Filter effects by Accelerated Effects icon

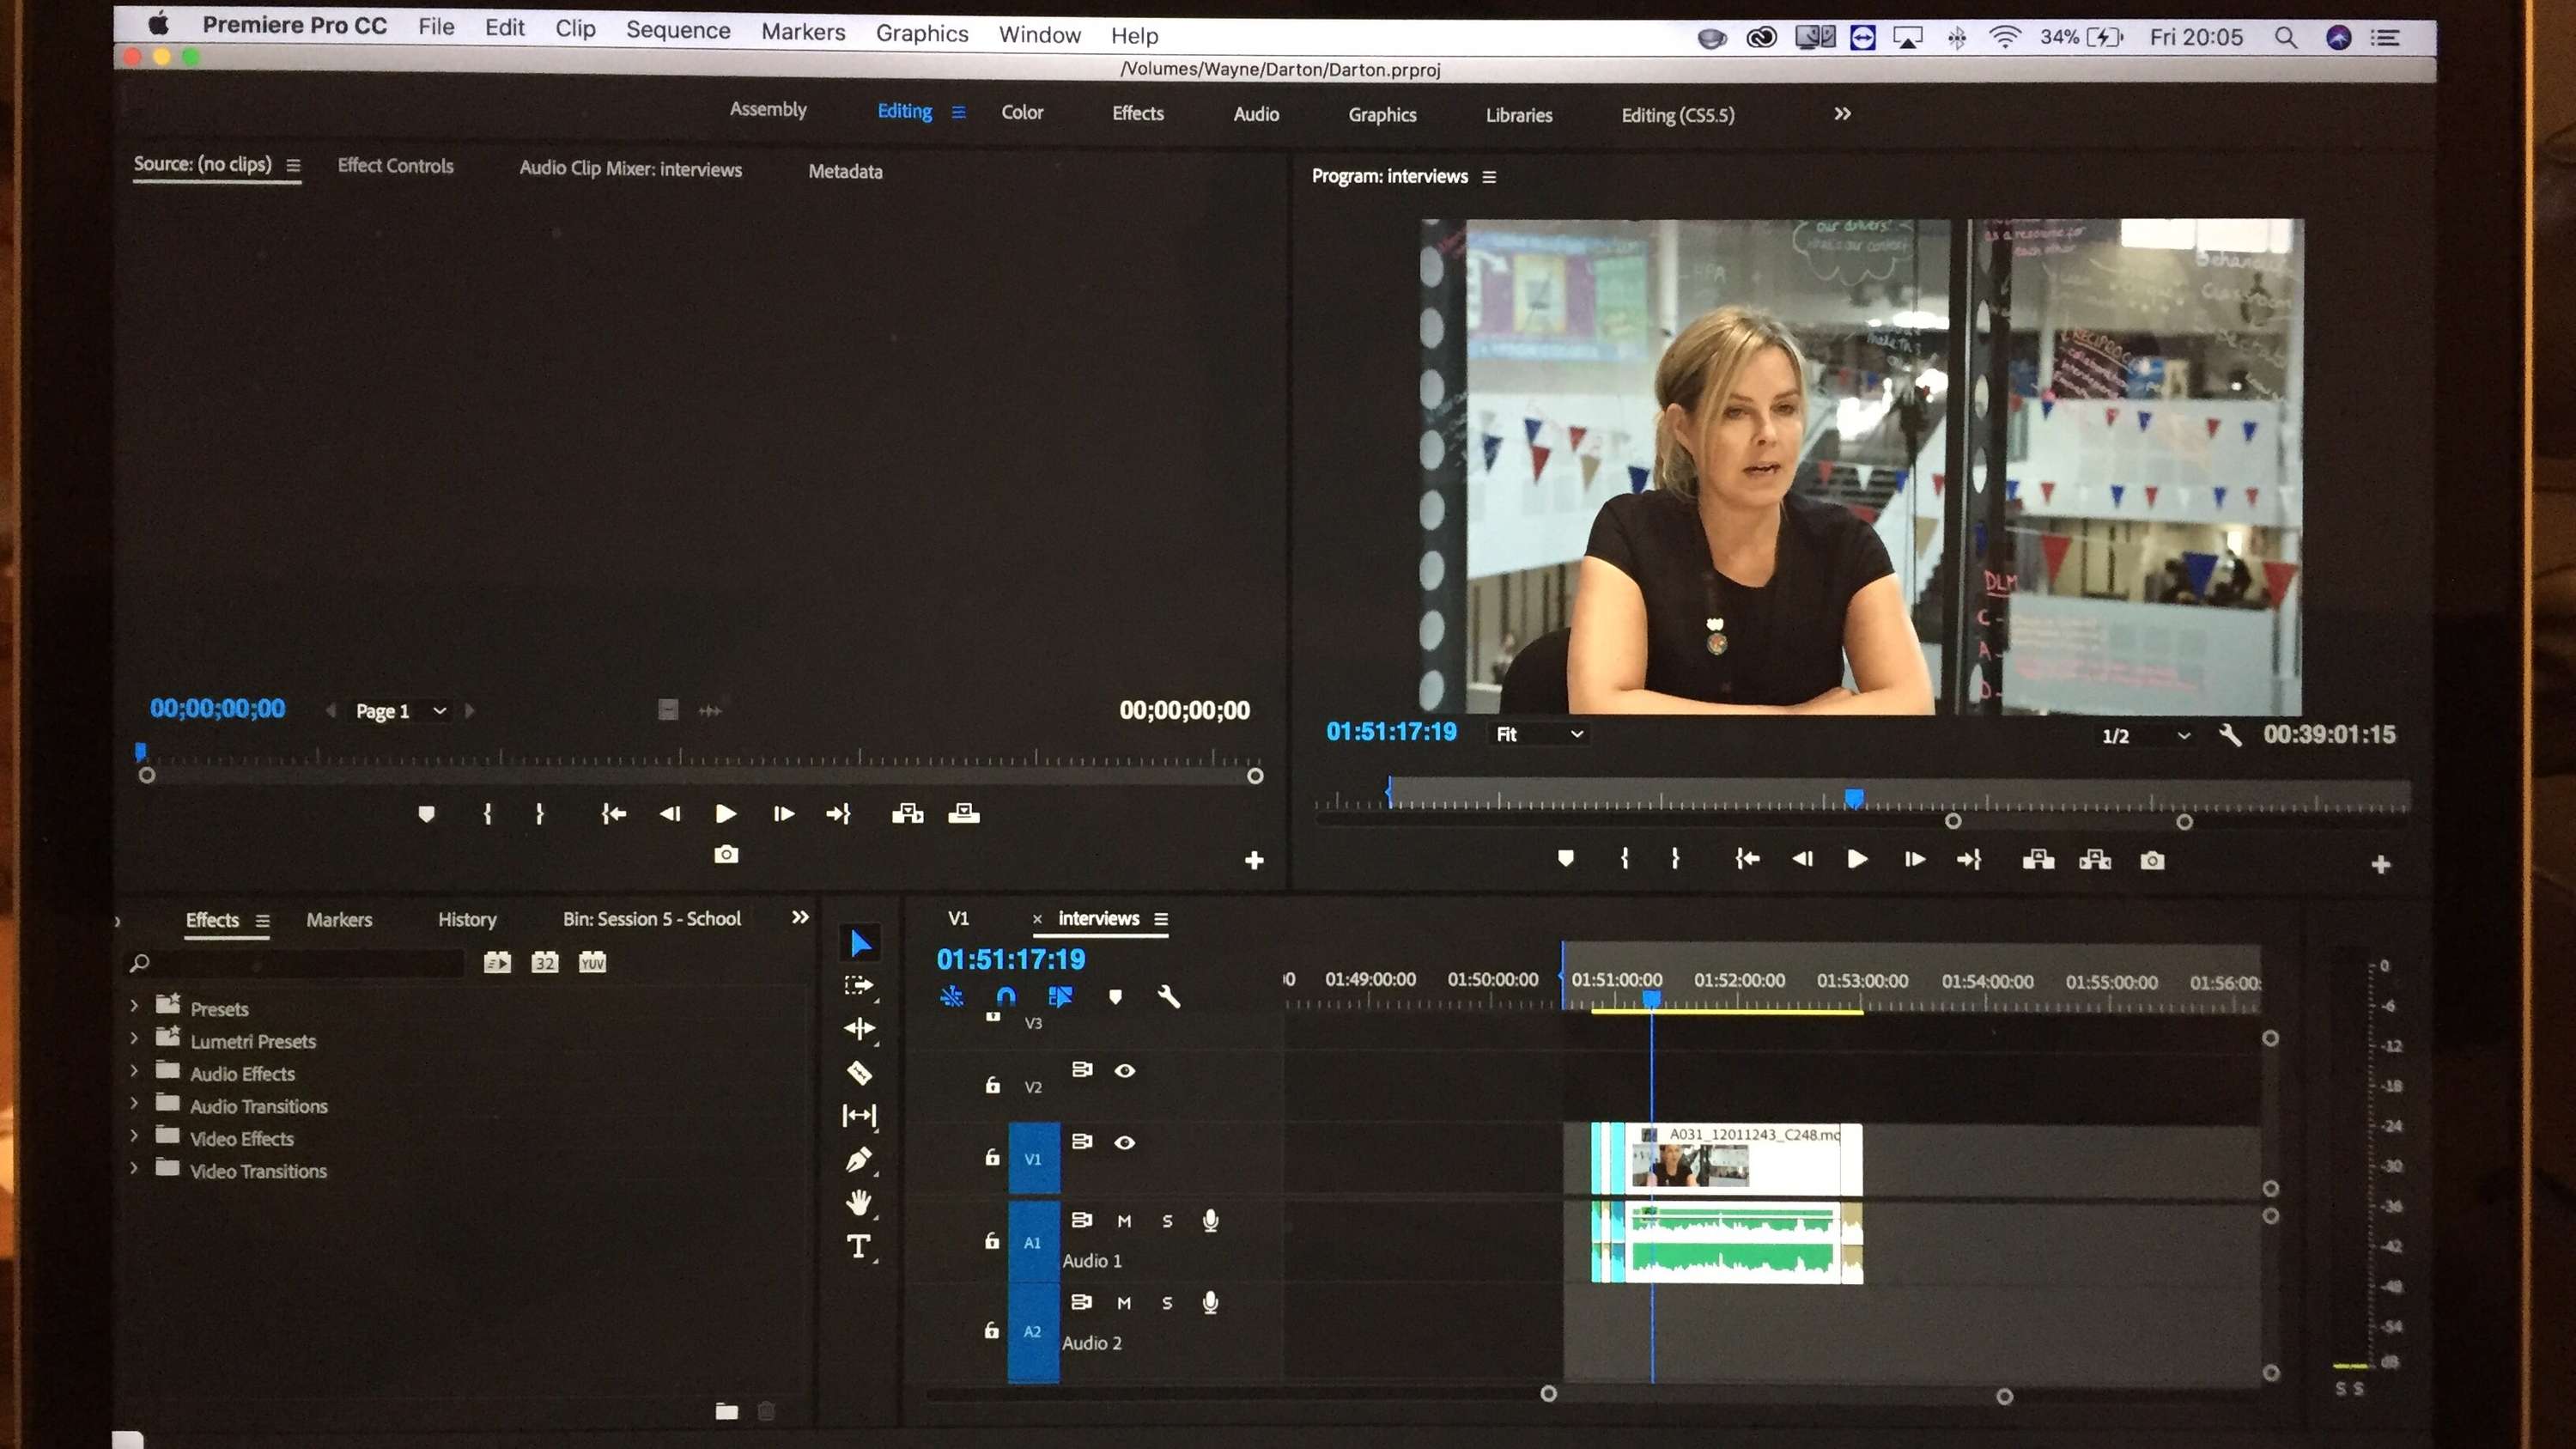tap(497, 962)
